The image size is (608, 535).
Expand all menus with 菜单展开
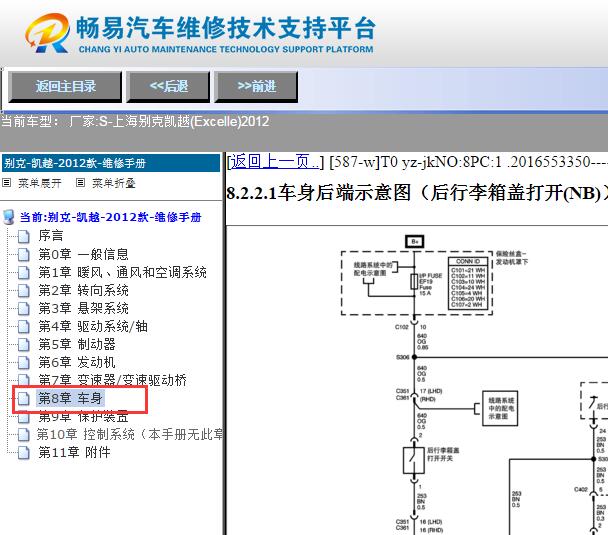click(x=40, y=183)
